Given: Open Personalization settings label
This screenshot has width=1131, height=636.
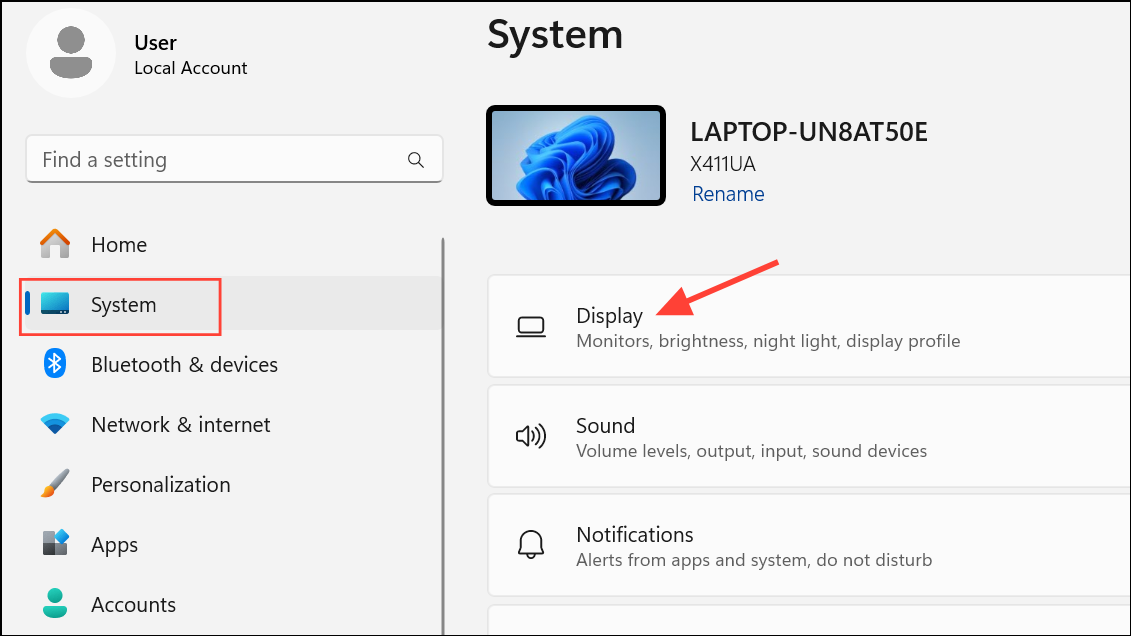Looking at the screenshot, I should coord(161,485).
